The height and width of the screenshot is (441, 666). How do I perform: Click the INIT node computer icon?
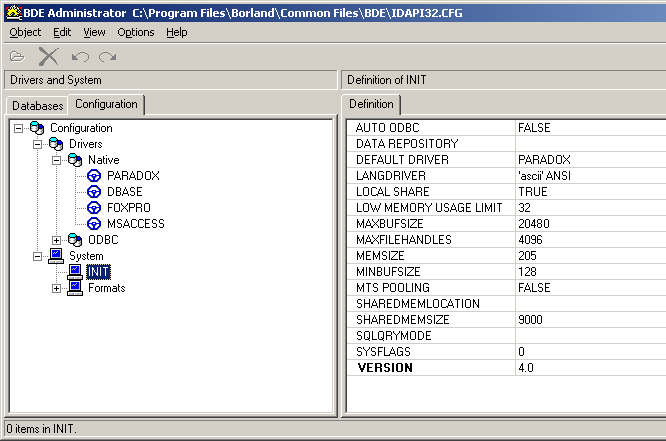75,272
